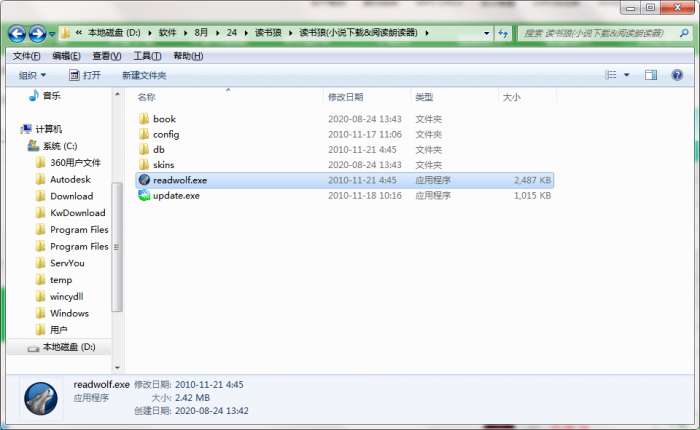Open the 用户 folder in tree
This screenshot has height=430, width=700.
[x=58, y=330]
